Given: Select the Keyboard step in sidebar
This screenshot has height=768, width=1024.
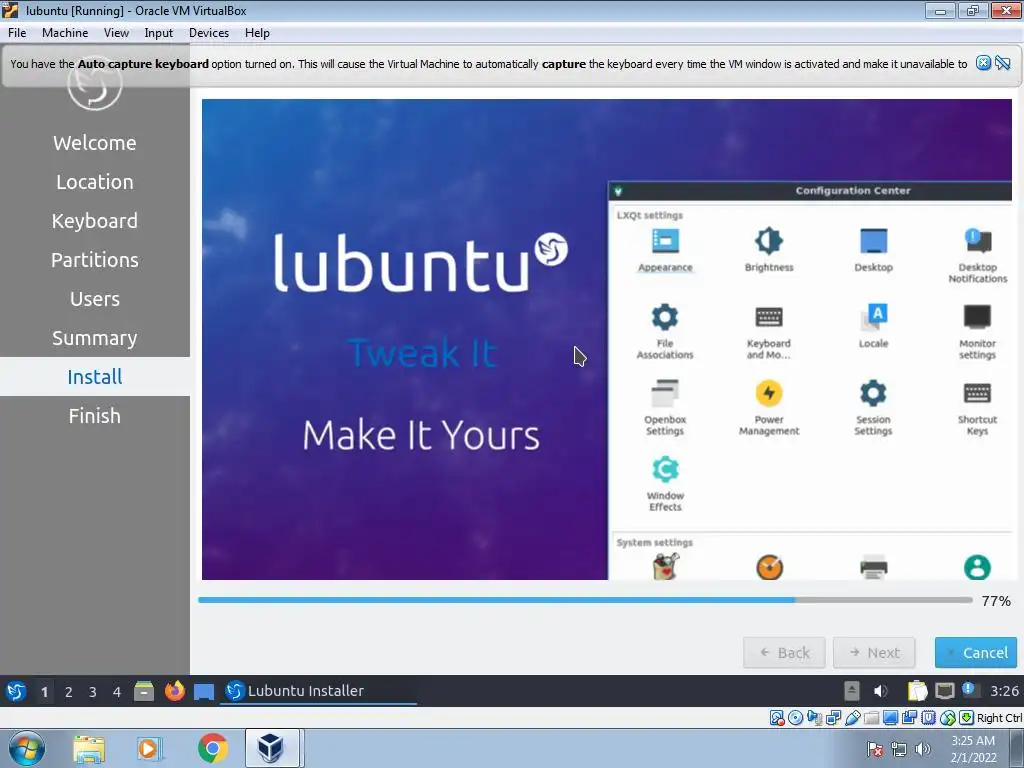Looking at the screenshot, I should pyautogui.click(x=95, y=221).
